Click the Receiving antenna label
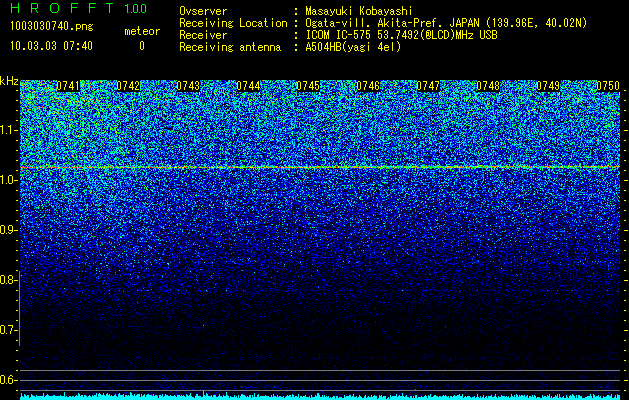This screenshot has height=400, width=629. 230,47
